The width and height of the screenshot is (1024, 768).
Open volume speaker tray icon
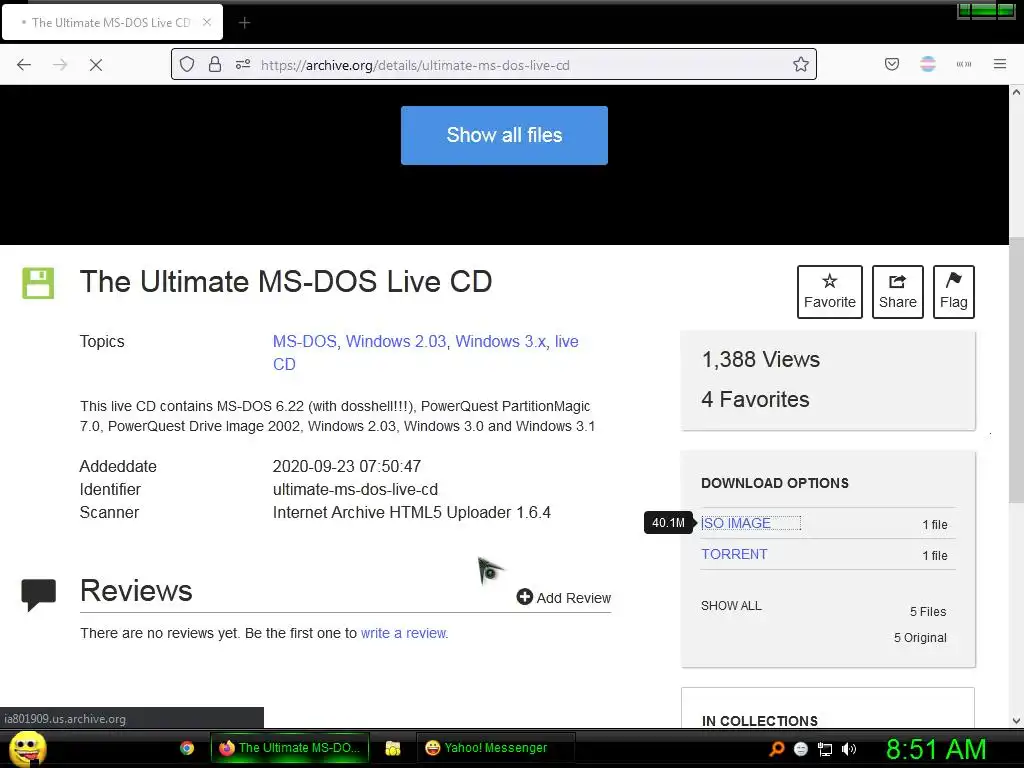849,749
